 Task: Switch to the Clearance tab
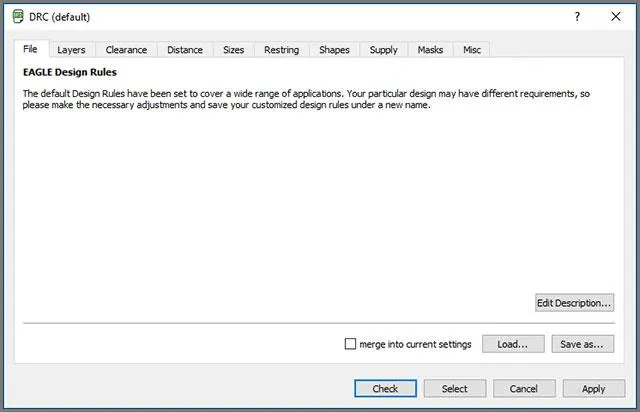[126, 50]
